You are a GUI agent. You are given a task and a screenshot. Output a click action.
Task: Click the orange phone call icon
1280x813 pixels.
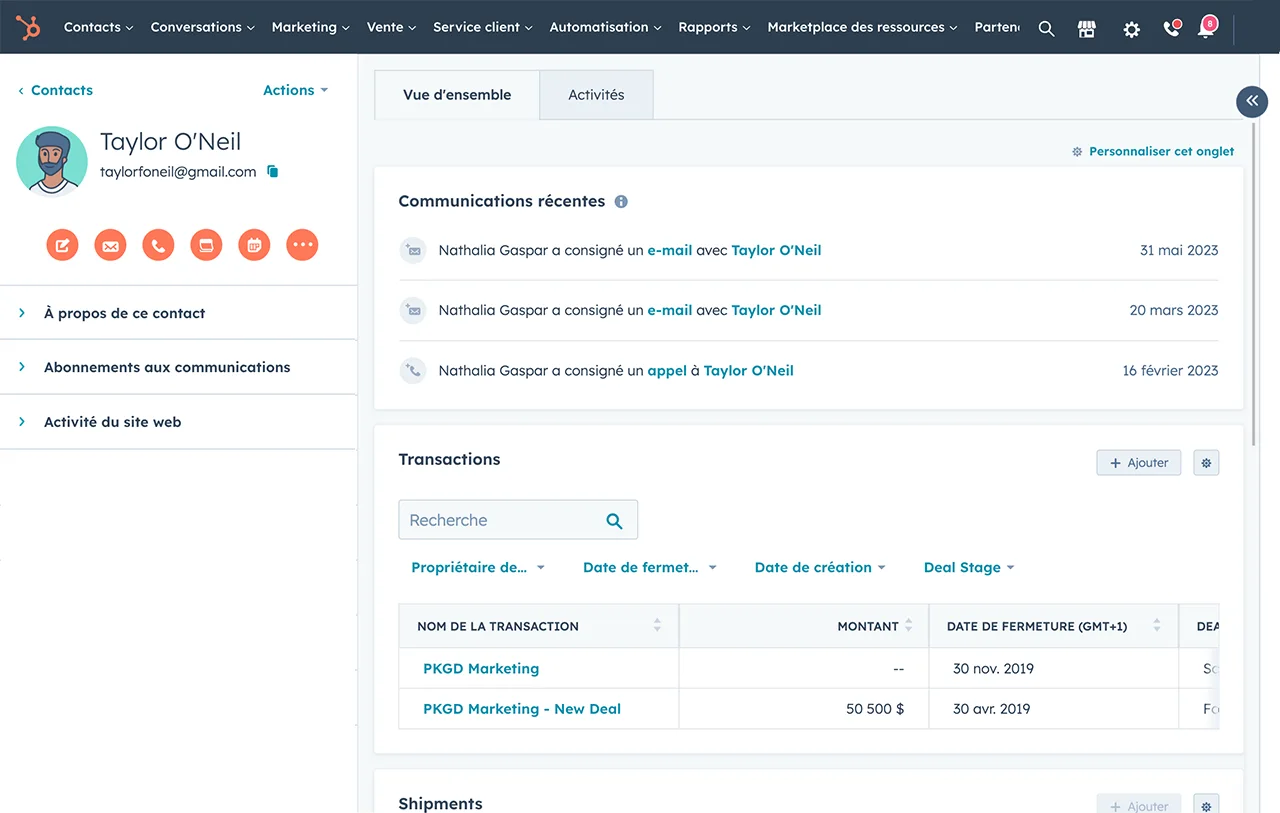click(x=158, y=245)
